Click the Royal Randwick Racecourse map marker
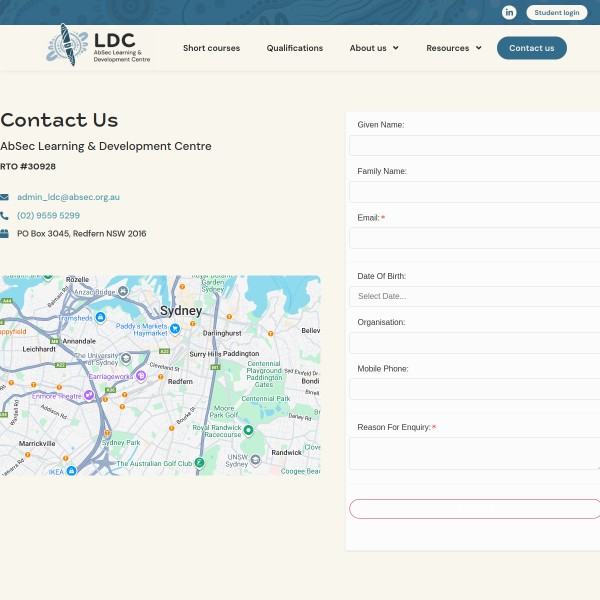This screenshot has width=600, height=600. coord(247,430)
